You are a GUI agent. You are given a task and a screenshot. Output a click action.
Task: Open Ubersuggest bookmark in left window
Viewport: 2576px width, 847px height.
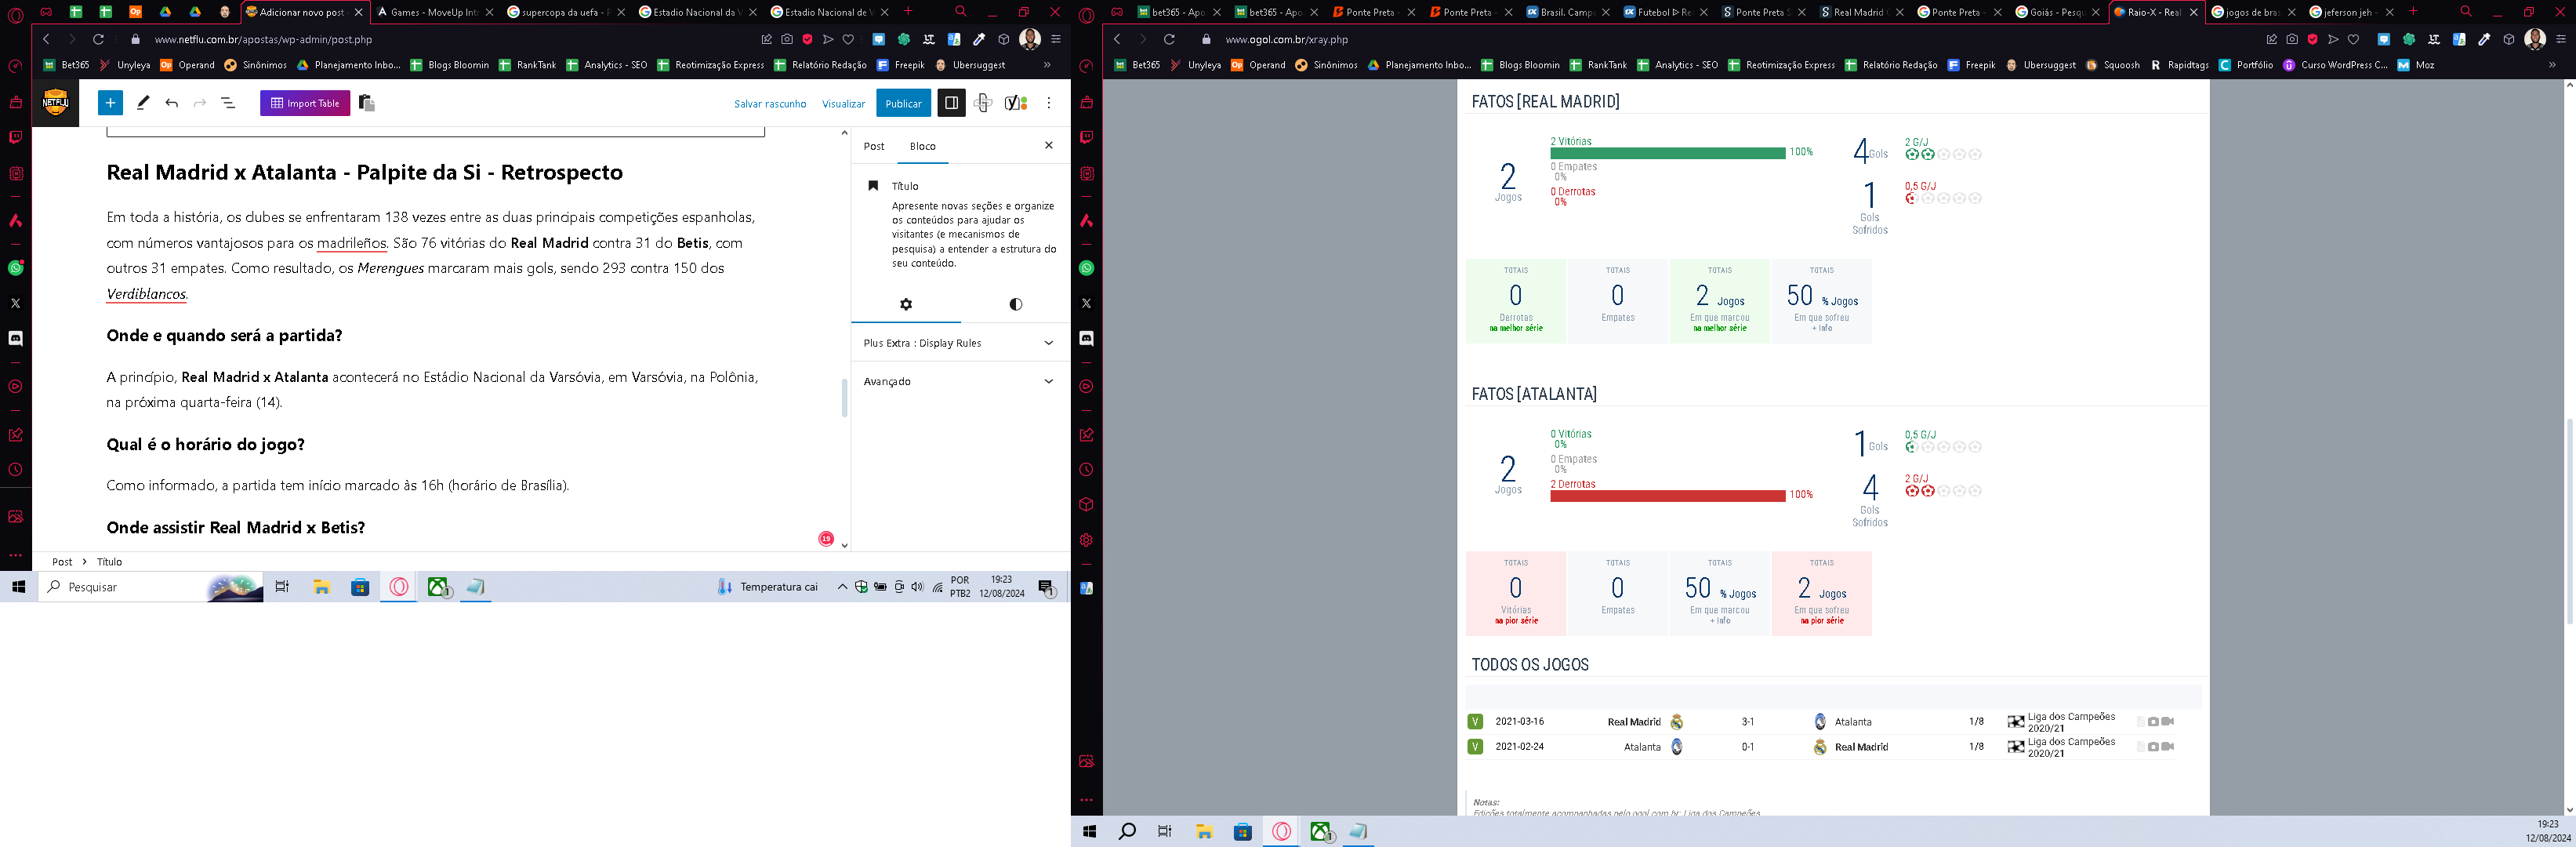(970, 65)
